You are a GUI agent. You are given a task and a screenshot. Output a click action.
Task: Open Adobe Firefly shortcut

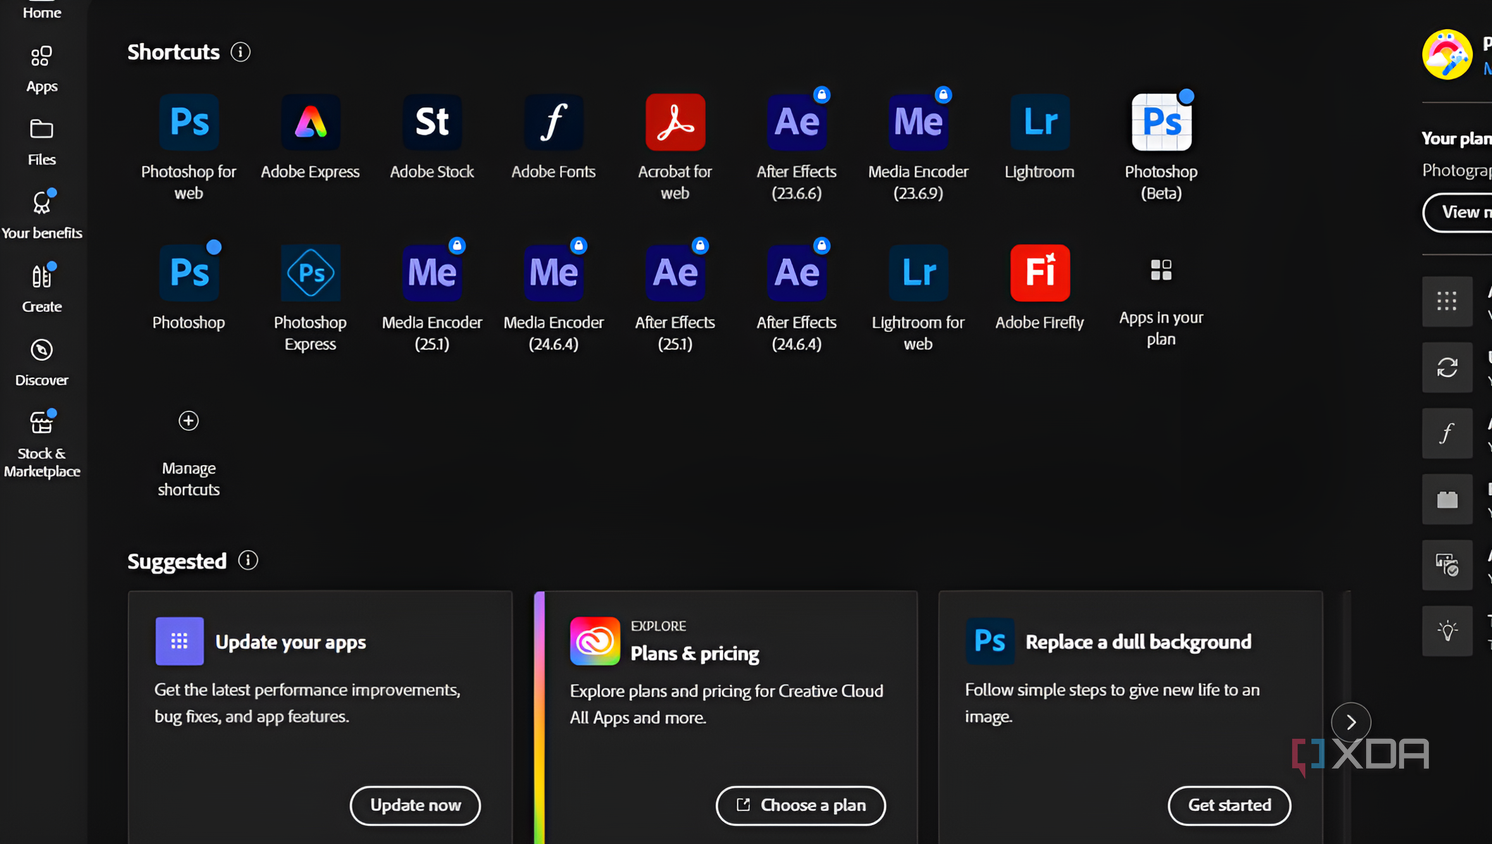point(1040,273)
